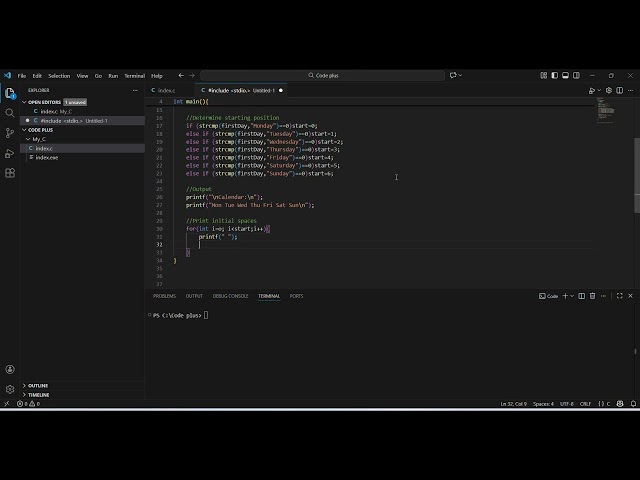Open Explorer Views and More Actions

[x=135, y=91]
